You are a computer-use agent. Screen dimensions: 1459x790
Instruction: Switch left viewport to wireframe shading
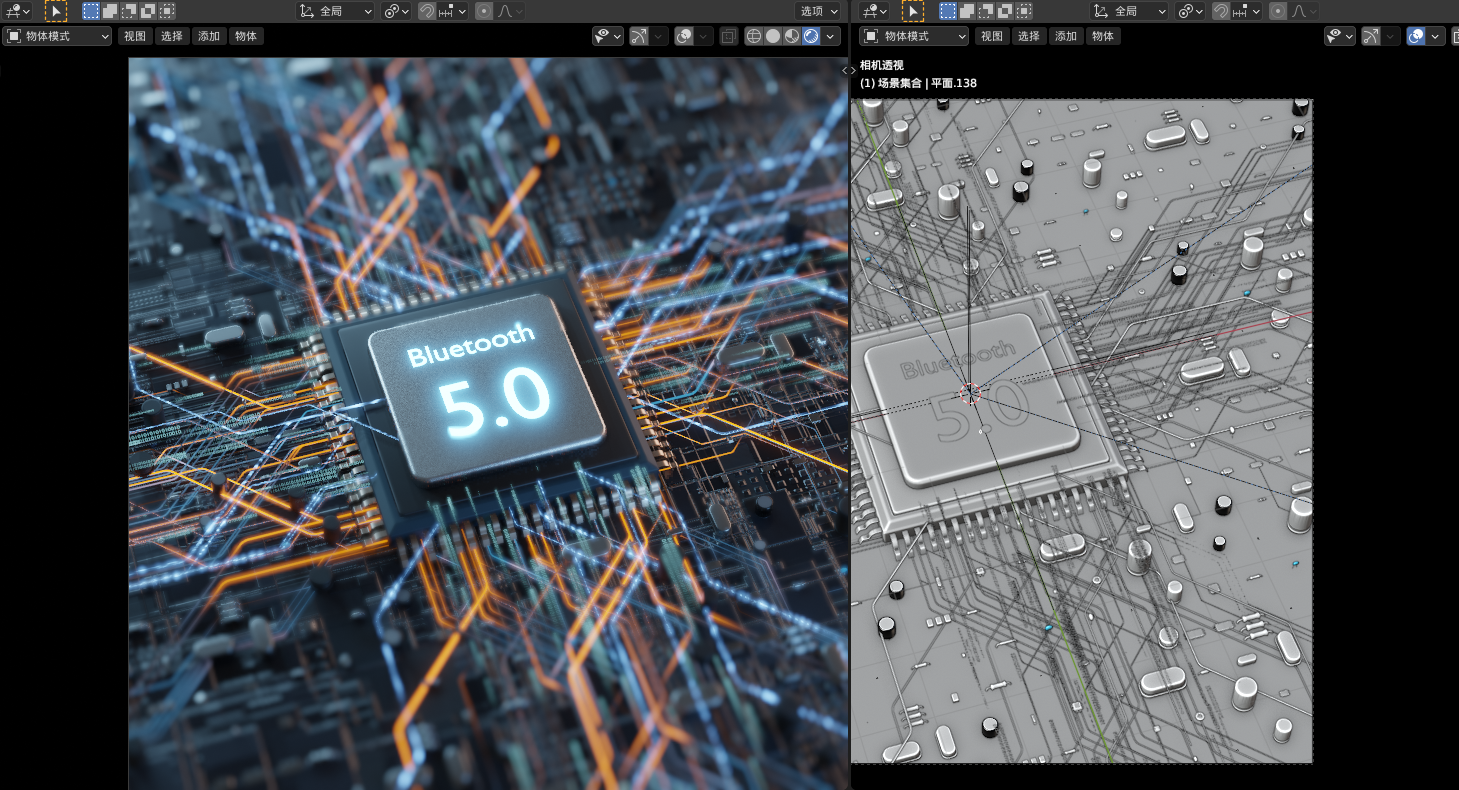[x=755, y=36]
